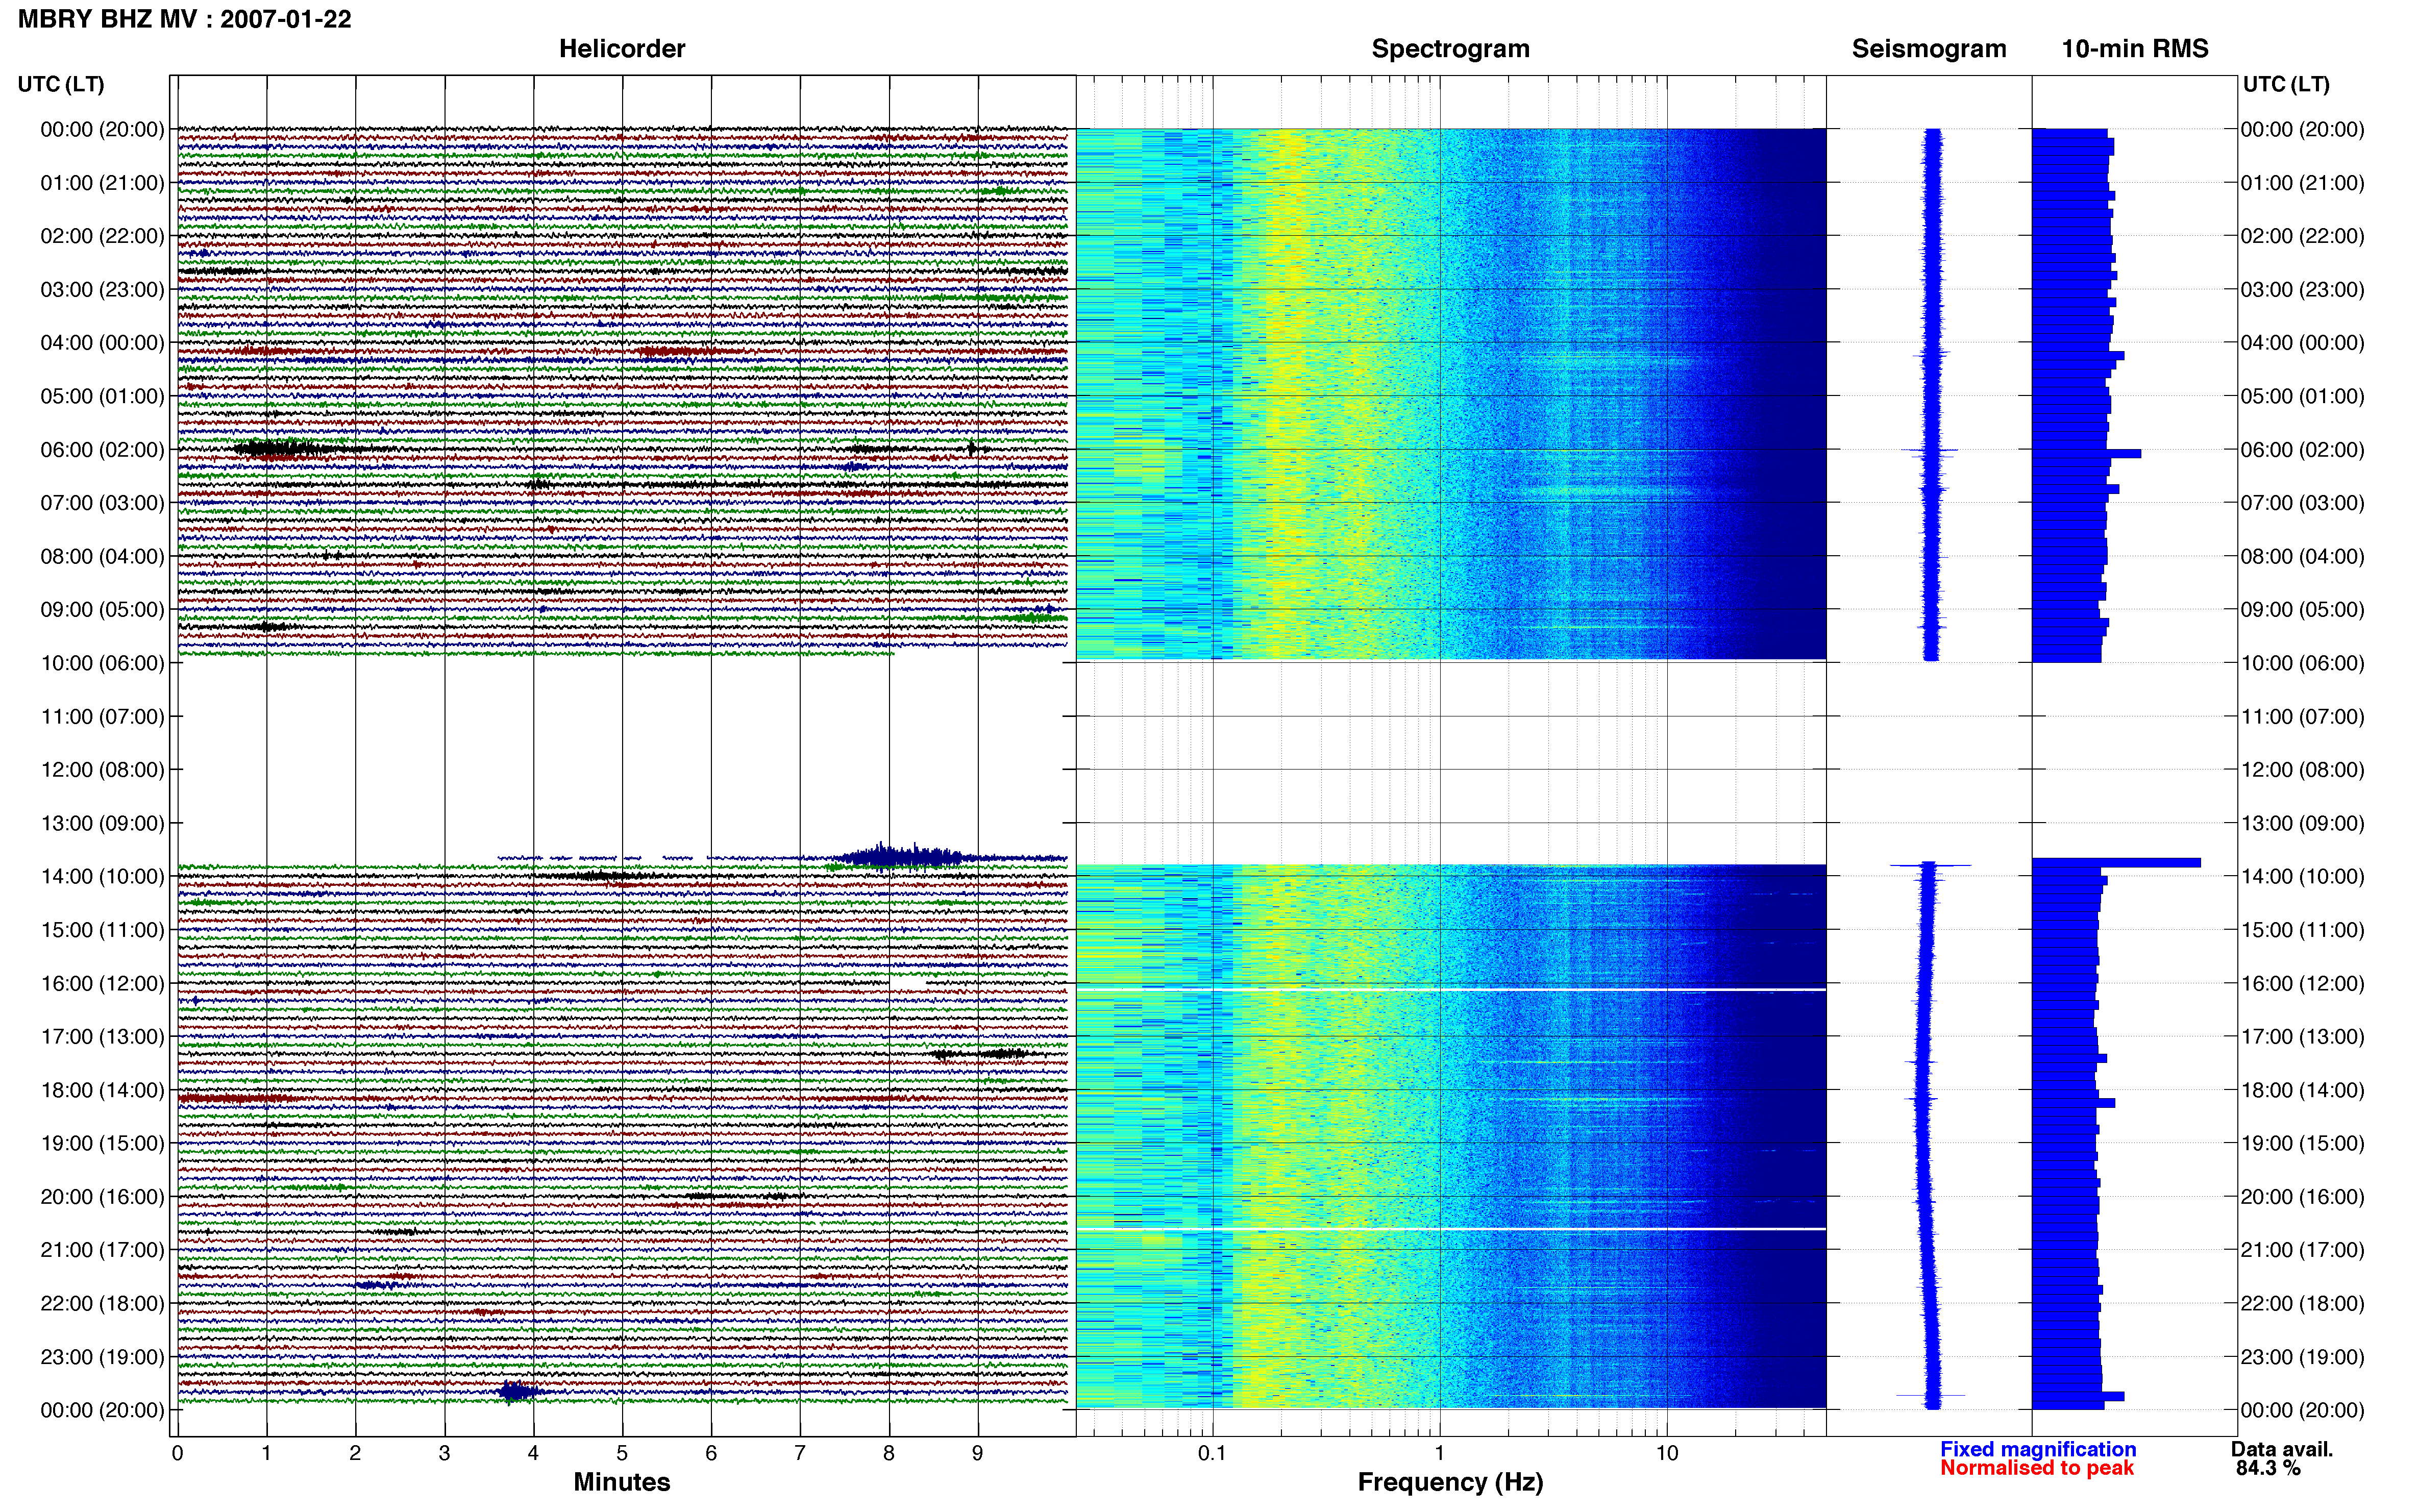Select left-axis time label '02:00 (22:00)'
This screenshot has height=1512, width=2419.
point(102,236)
